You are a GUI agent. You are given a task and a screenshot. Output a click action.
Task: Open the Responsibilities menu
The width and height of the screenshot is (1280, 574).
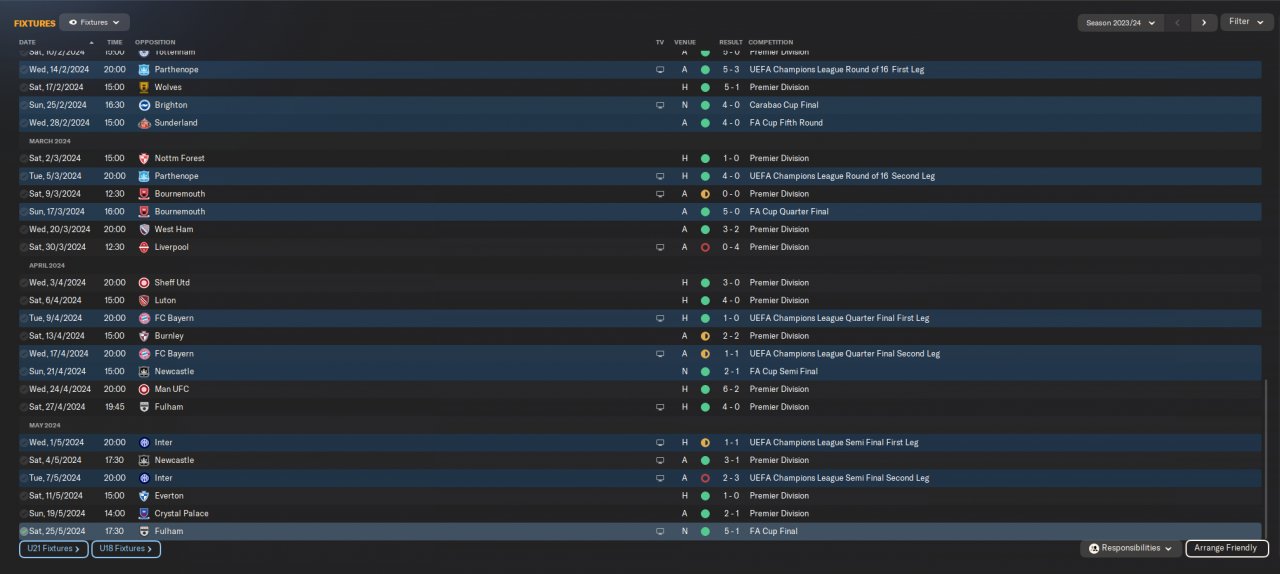point(1130,549)
